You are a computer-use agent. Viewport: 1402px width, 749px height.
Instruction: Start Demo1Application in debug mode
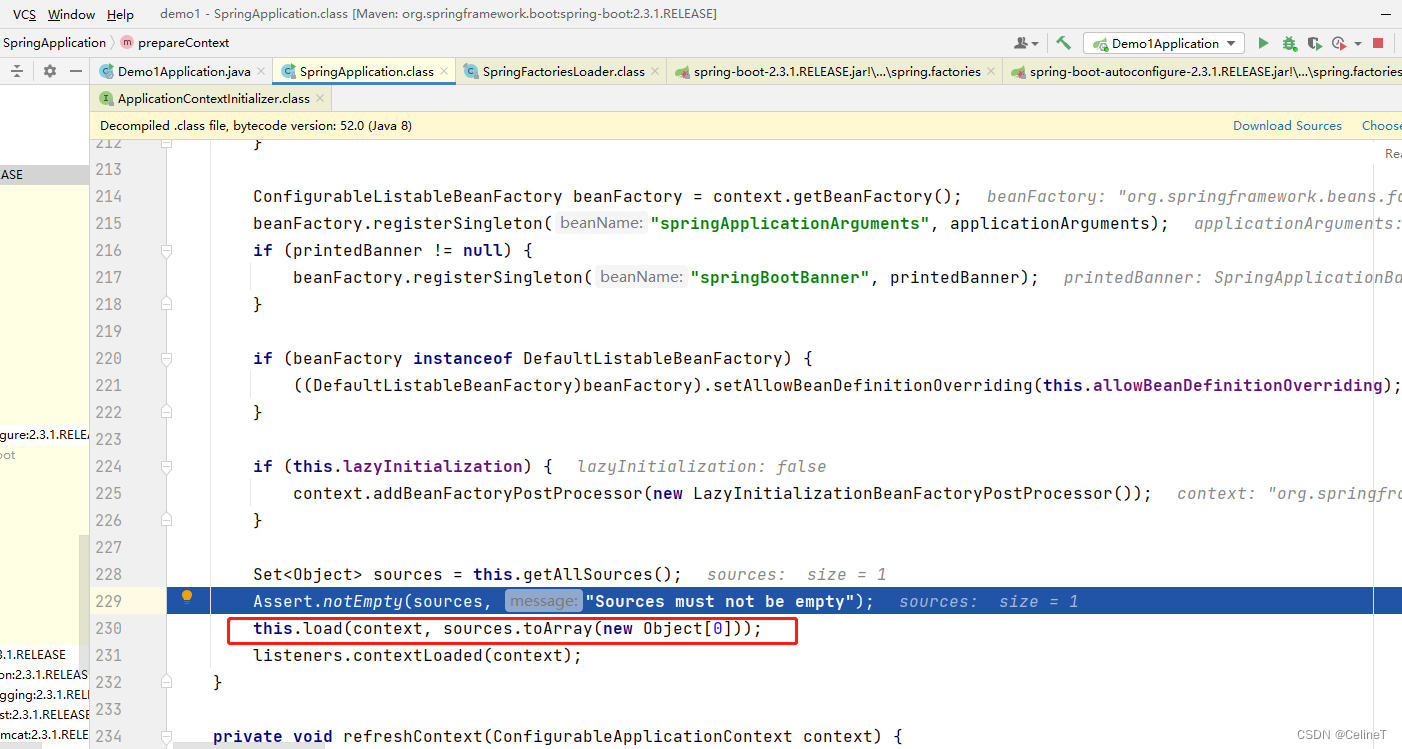(x=1288, y=43)
